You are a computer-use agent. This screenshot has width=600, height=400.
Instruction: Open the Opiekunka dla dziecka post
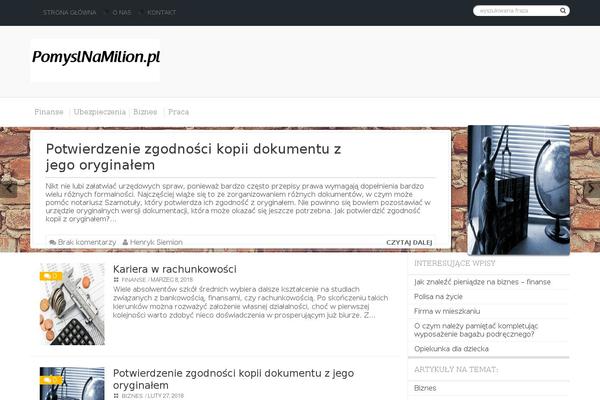pyautogui.click(x=451, y=349)
